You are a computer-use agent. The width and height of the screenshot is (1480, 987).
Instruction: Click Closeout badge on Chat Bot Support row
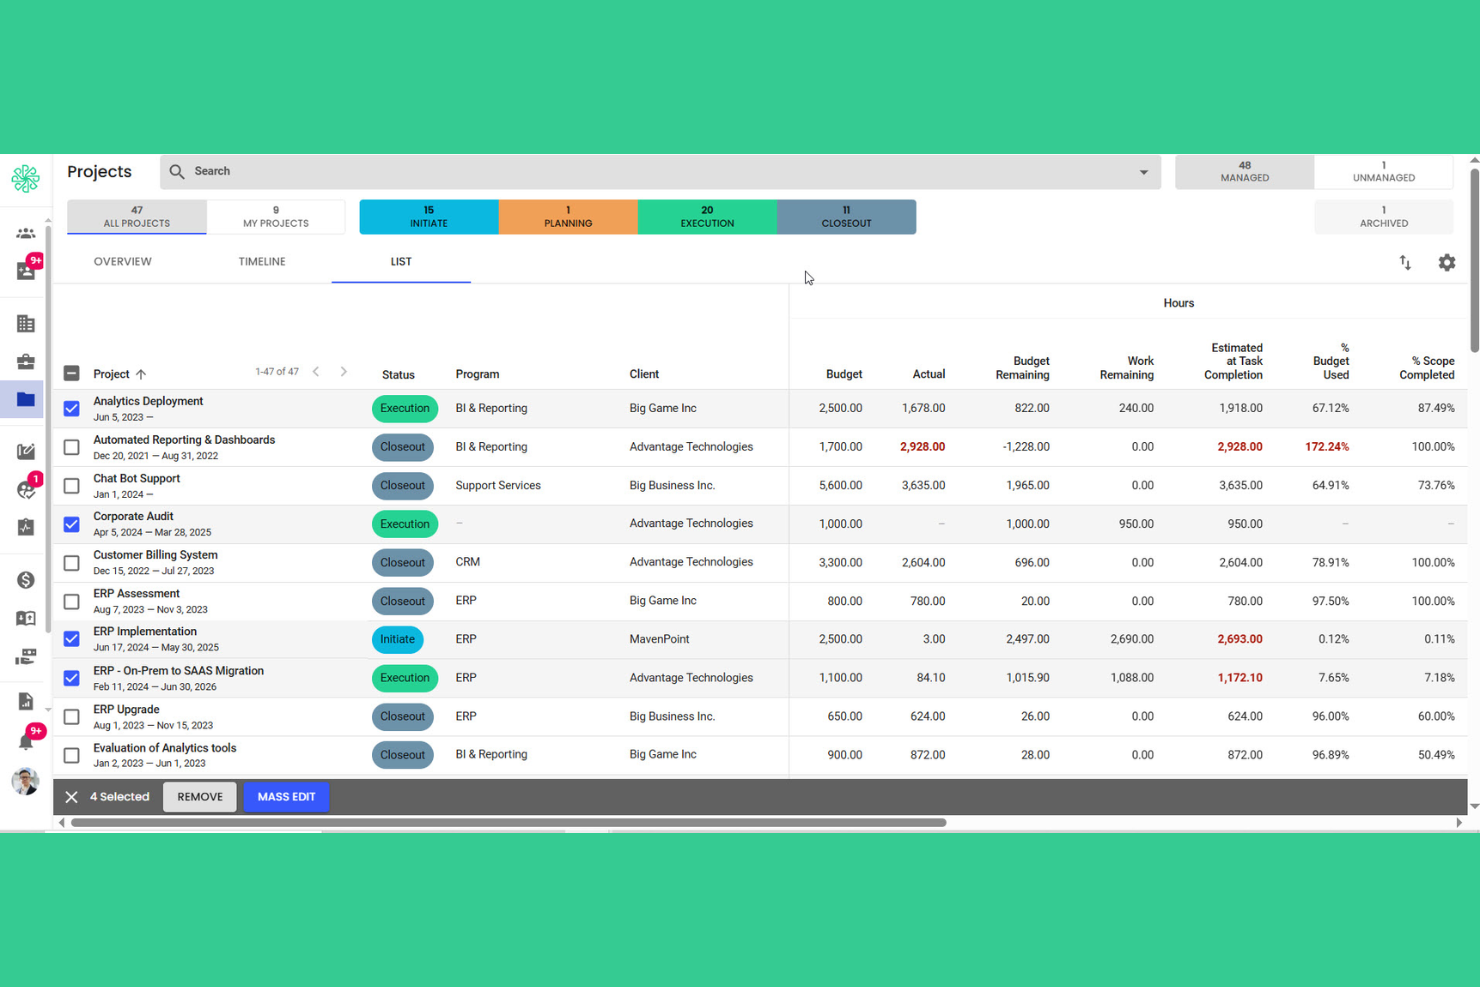[403, 486]
